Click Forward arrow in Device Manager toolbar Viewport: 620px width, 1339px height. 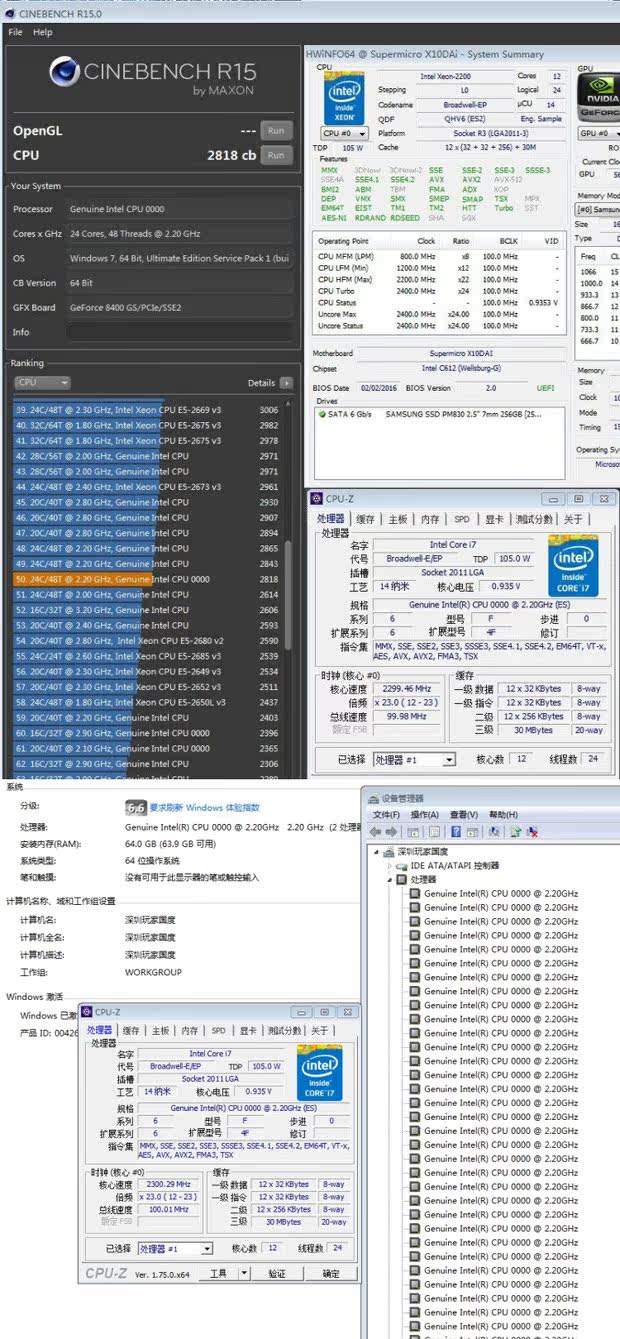391,831
